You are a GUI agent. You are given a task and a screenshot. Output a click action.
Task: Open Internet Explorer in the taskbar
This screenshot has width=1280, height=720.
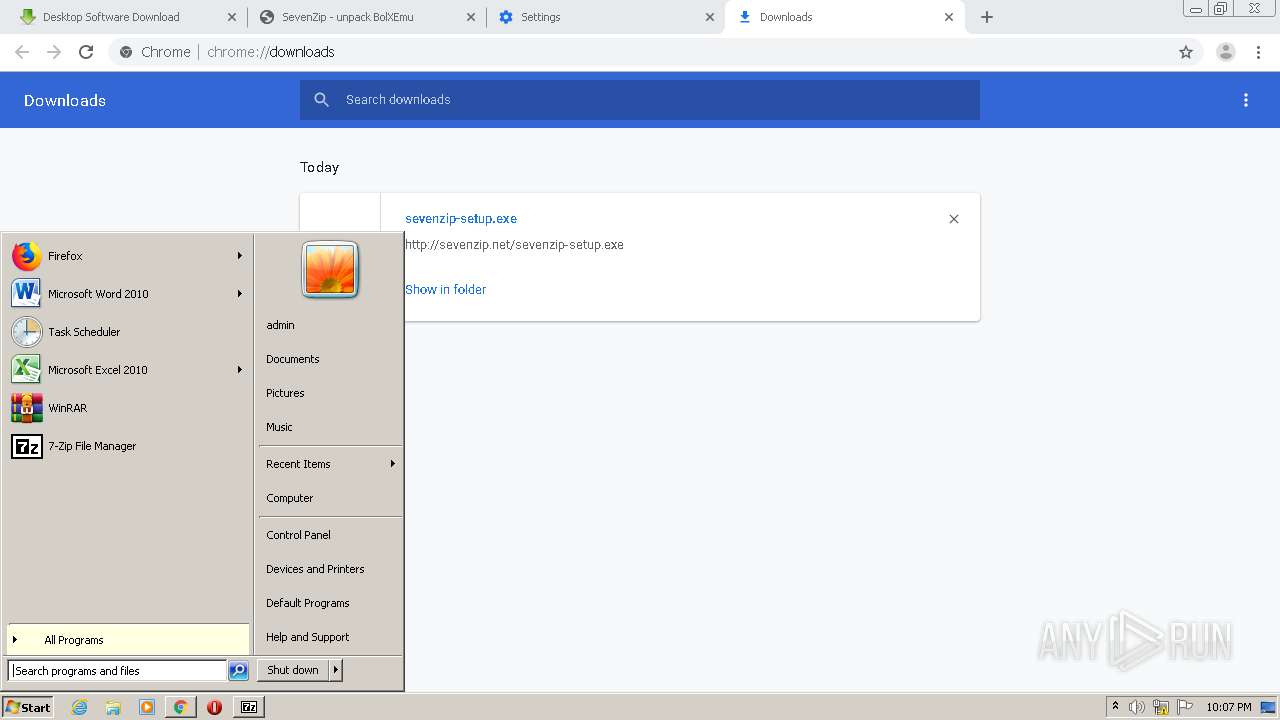(79, 707)
